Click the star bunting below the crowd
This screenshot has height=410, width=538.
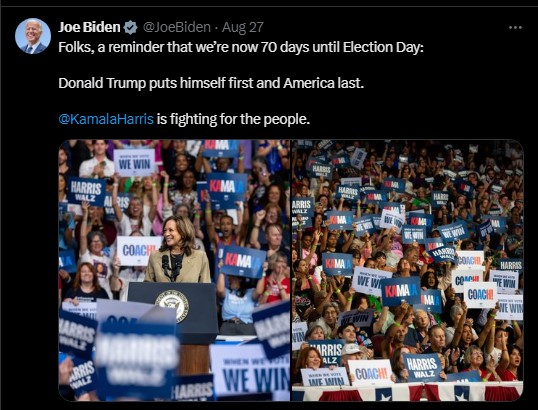407,391
